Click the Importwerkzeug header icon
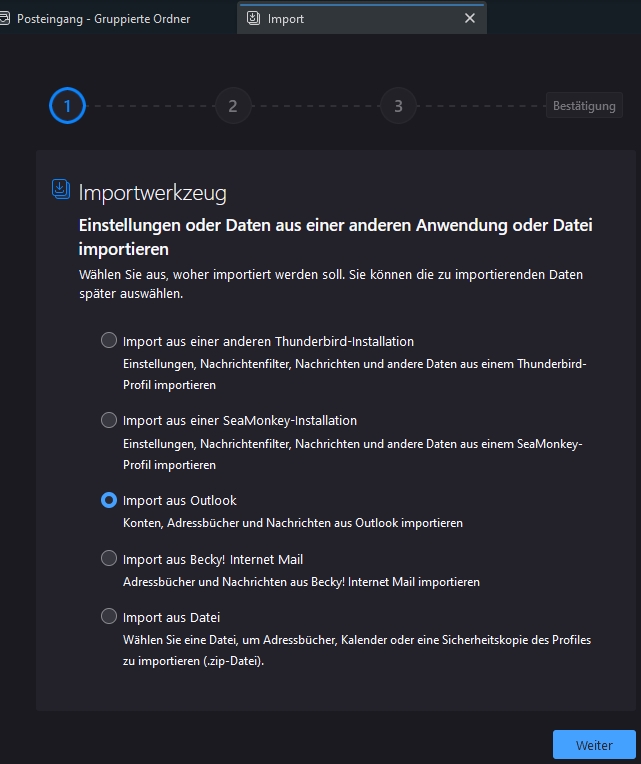 [61, 189]
